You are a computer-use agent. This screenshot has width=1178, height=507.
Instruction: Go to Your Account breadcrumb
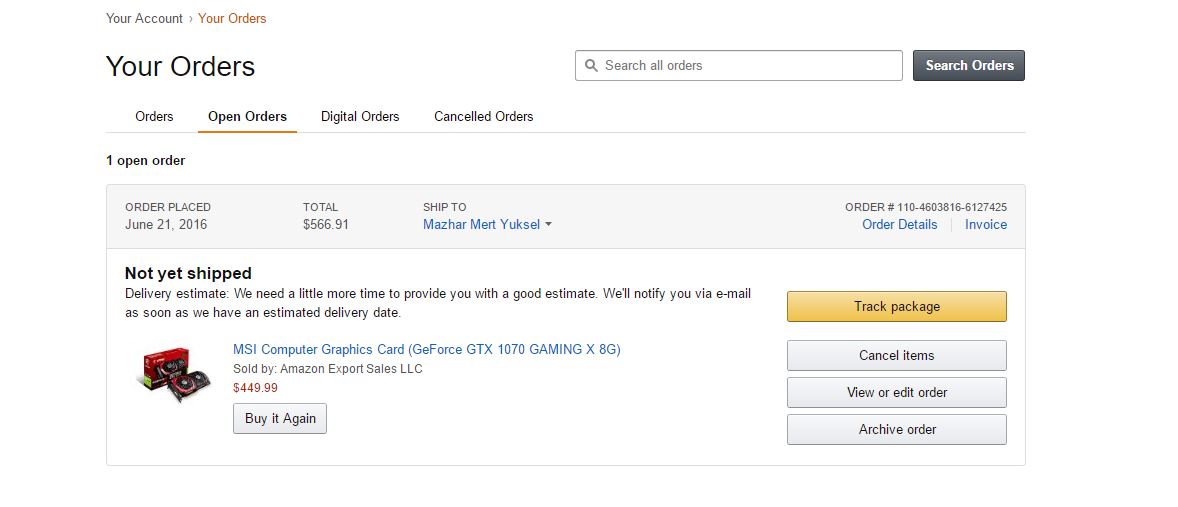coord(144,18)
